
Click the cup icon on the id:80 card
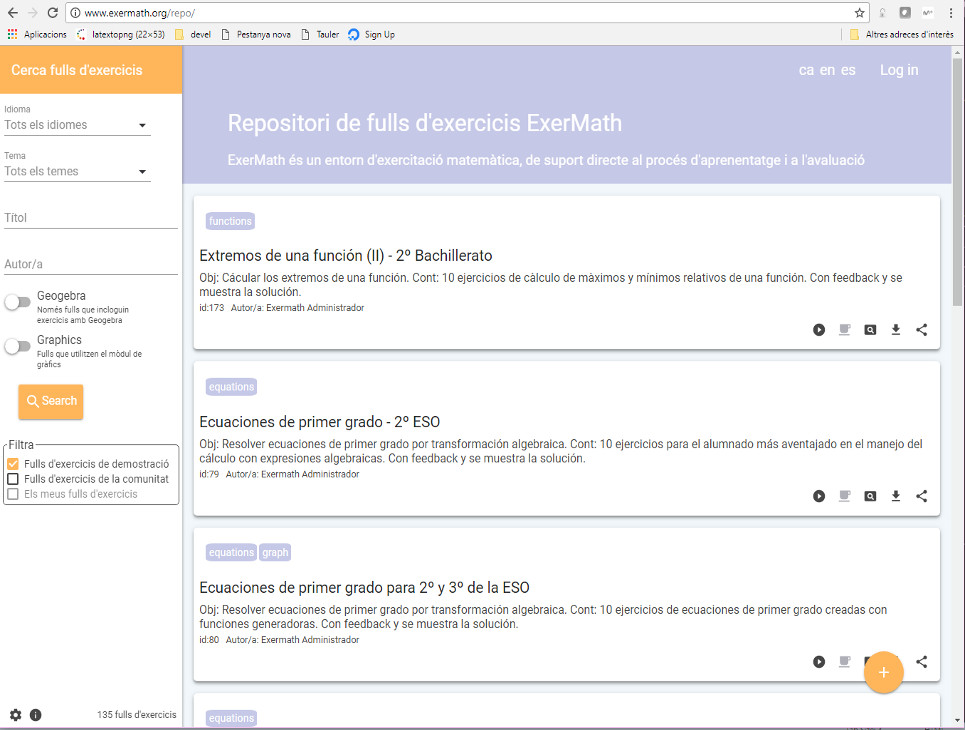pos(844,662)
